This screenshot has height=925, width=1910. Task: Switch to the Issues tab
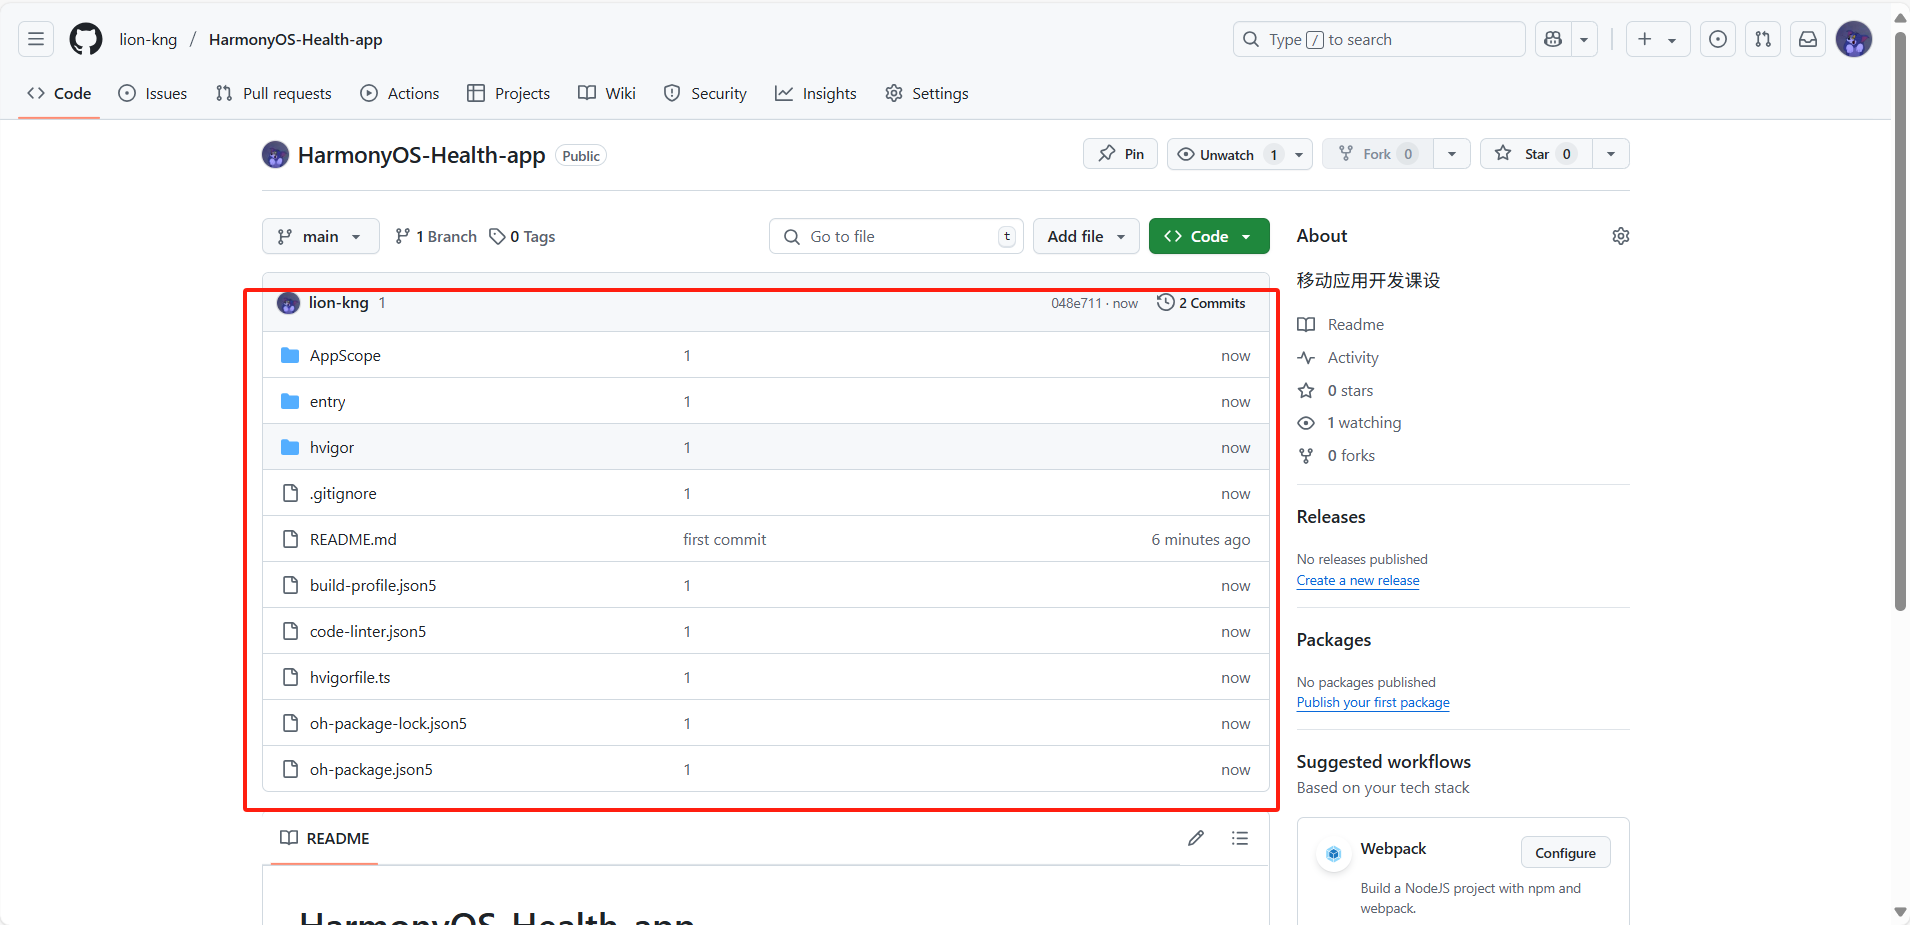152,93
